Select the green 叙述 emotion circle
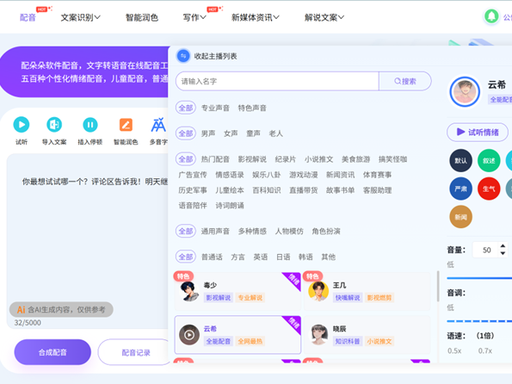Viewport: 512px width, 384px height. click(489, 161)
